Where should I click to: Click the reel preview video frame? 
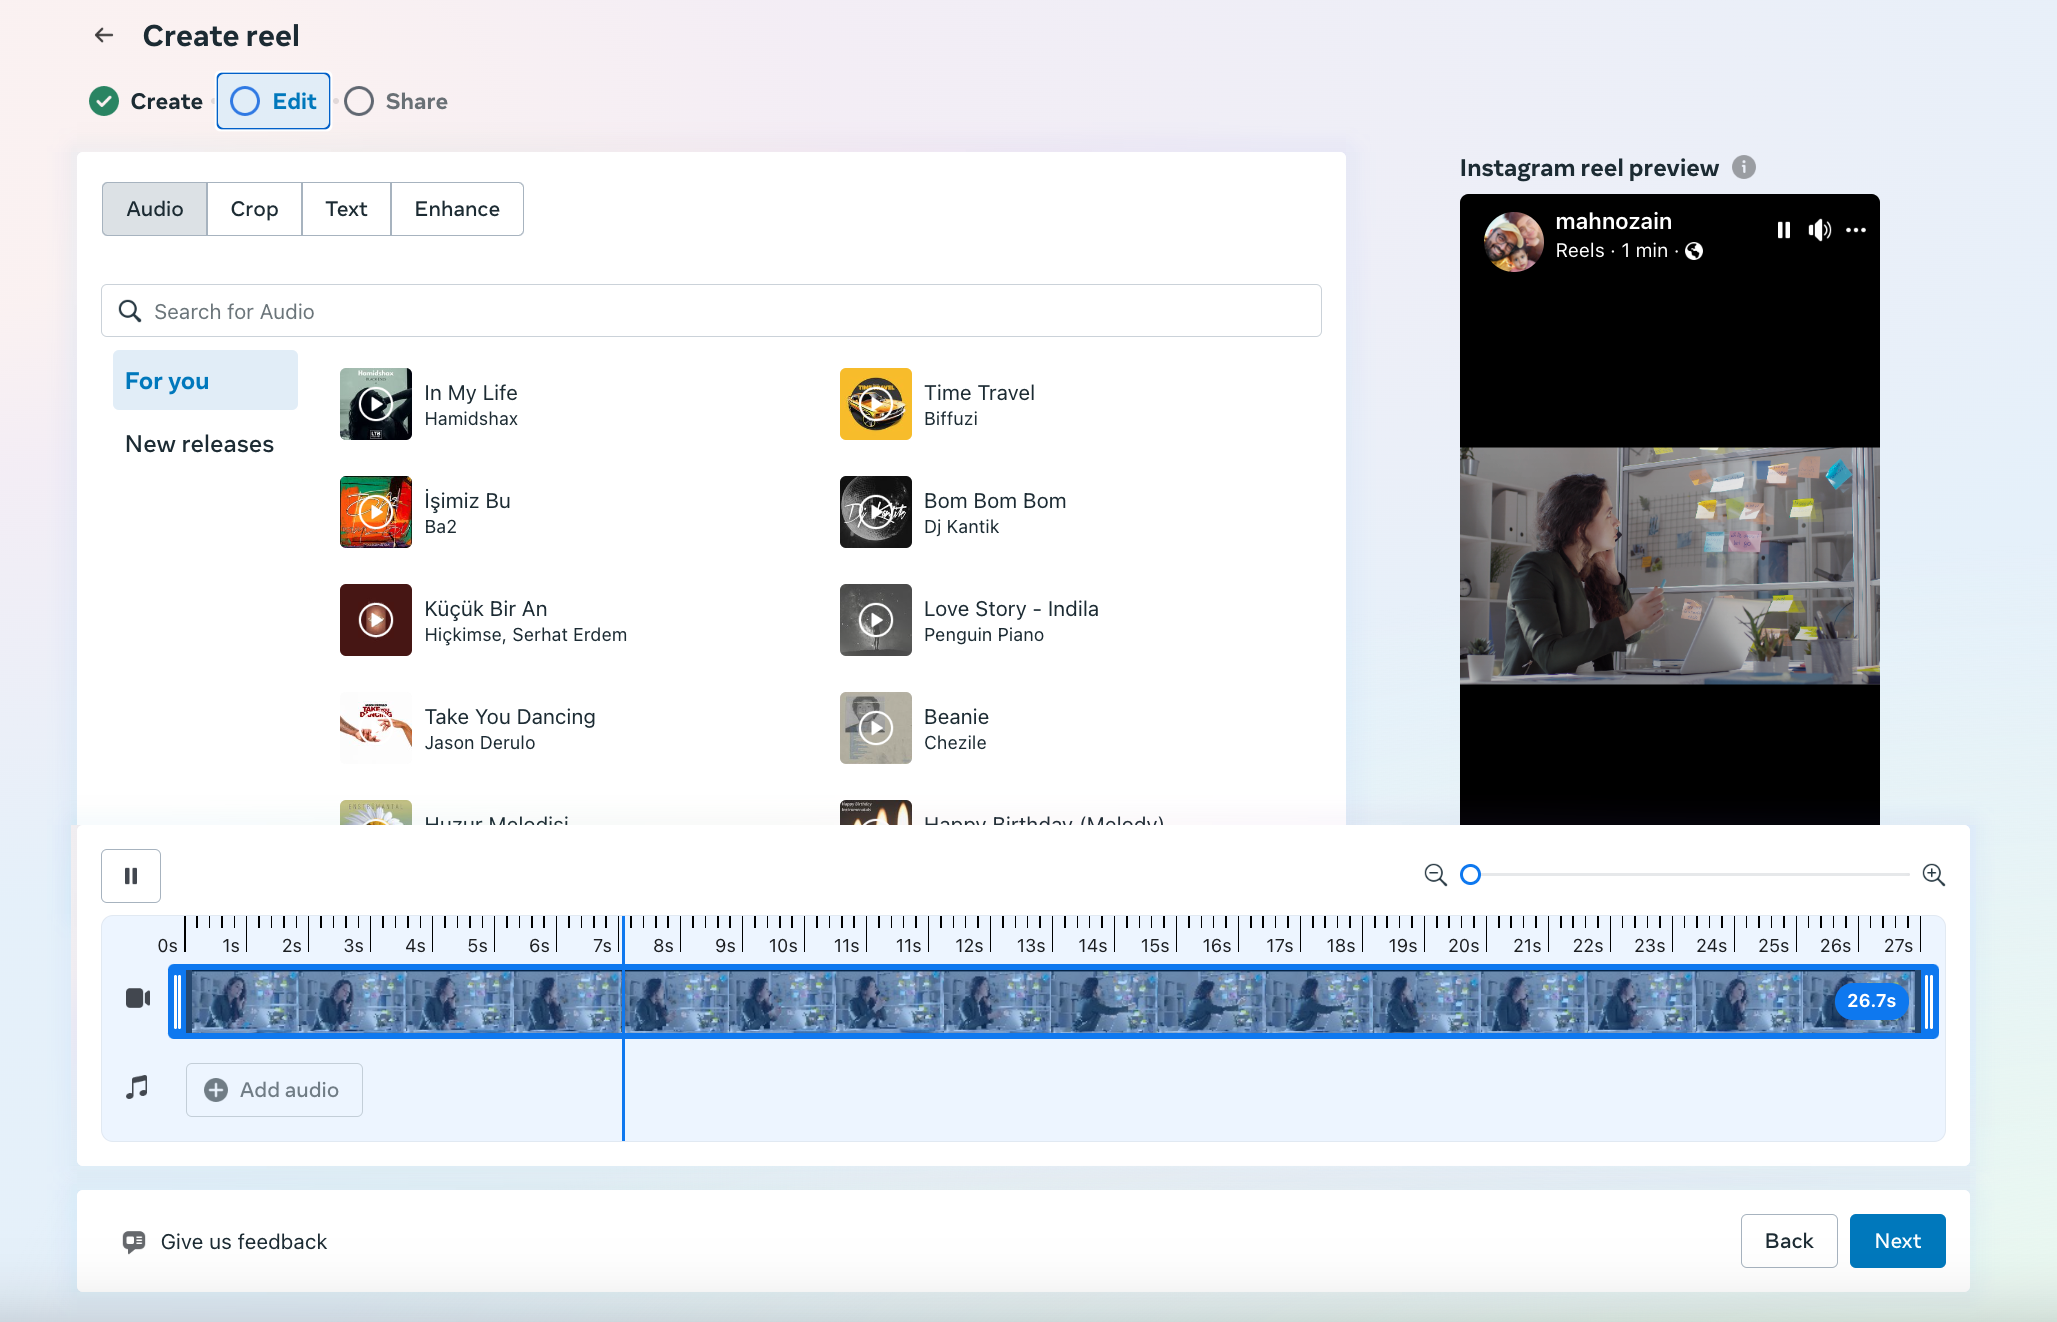(x=1670, y=566)
